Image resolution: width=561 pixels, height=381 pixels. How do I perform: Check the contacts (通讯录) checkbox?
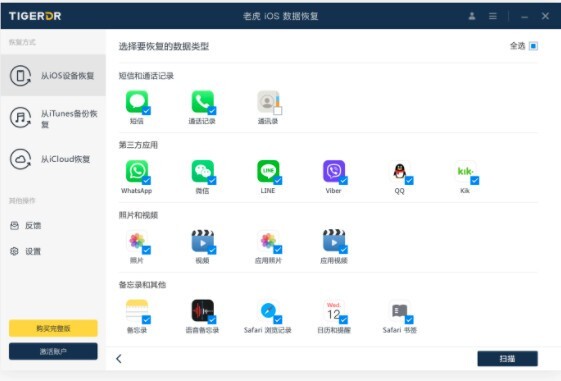[x=278, y=111]
